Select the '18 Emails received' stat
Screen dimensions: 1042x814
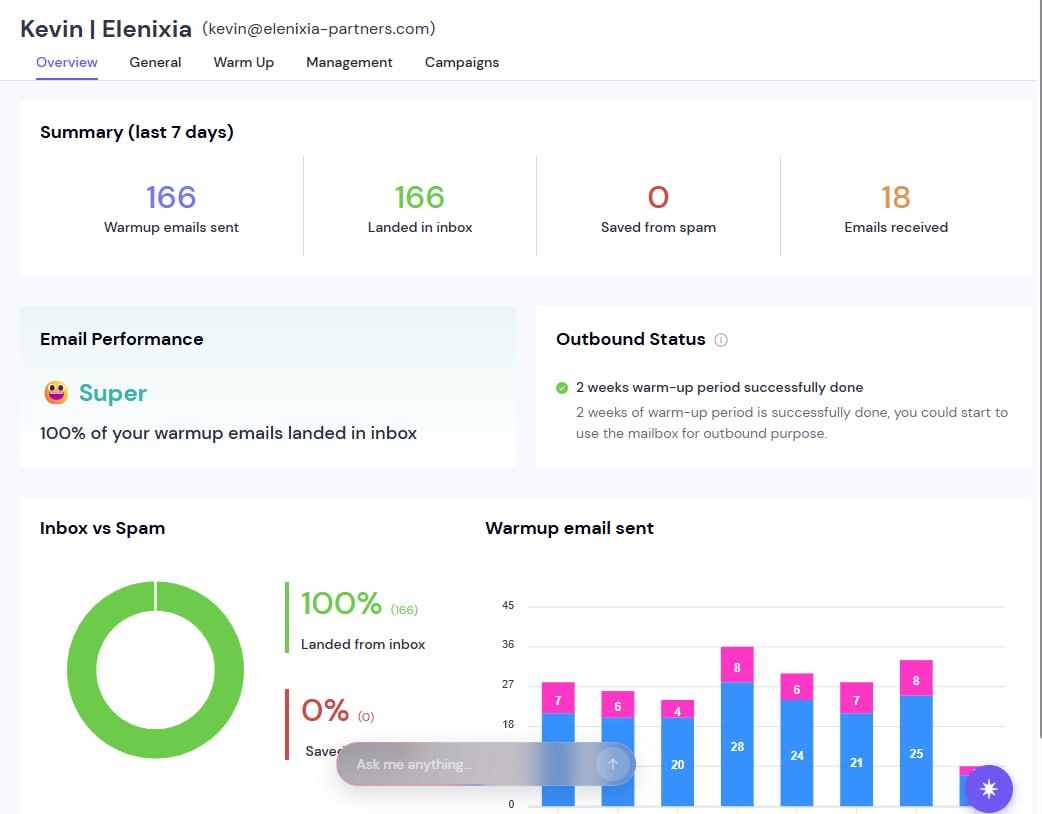pyautogui.click(x=896, y=208)
